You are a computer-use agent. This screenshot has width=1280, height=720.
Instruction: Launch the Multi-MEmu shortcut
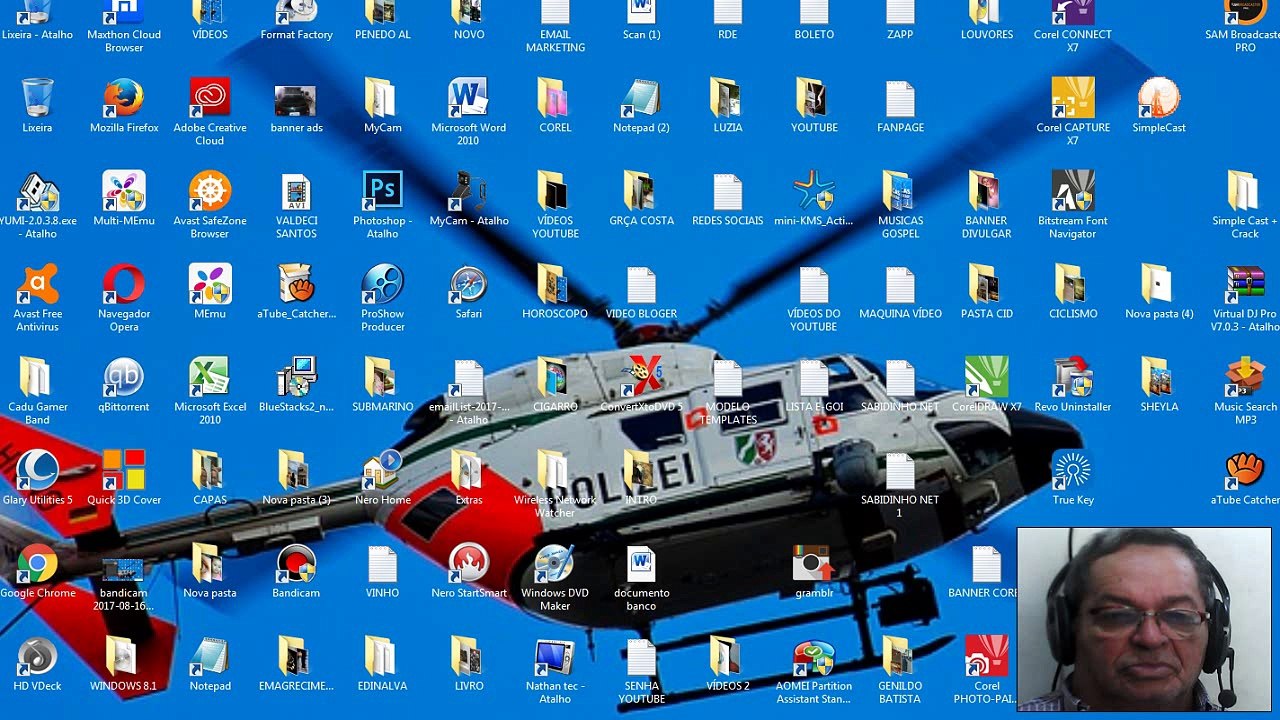click(124, 192)
